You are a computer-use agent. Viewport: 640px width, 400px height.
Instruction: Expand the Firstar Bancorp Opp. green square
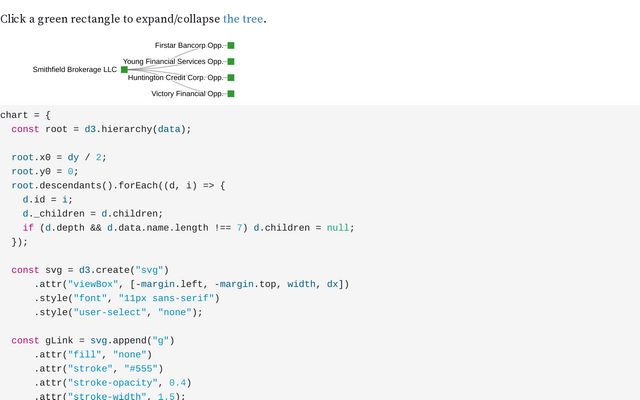[231, 46]
